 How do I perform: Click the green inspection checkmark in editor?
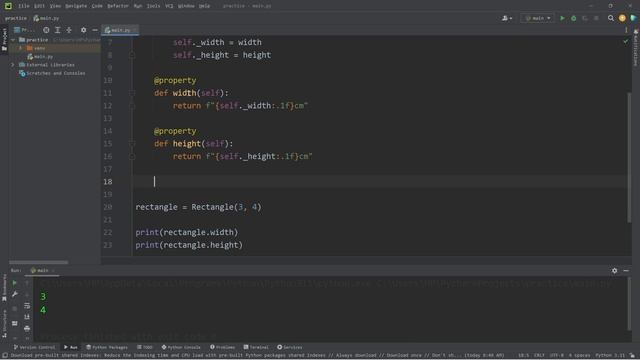click(x=626, y=41)
